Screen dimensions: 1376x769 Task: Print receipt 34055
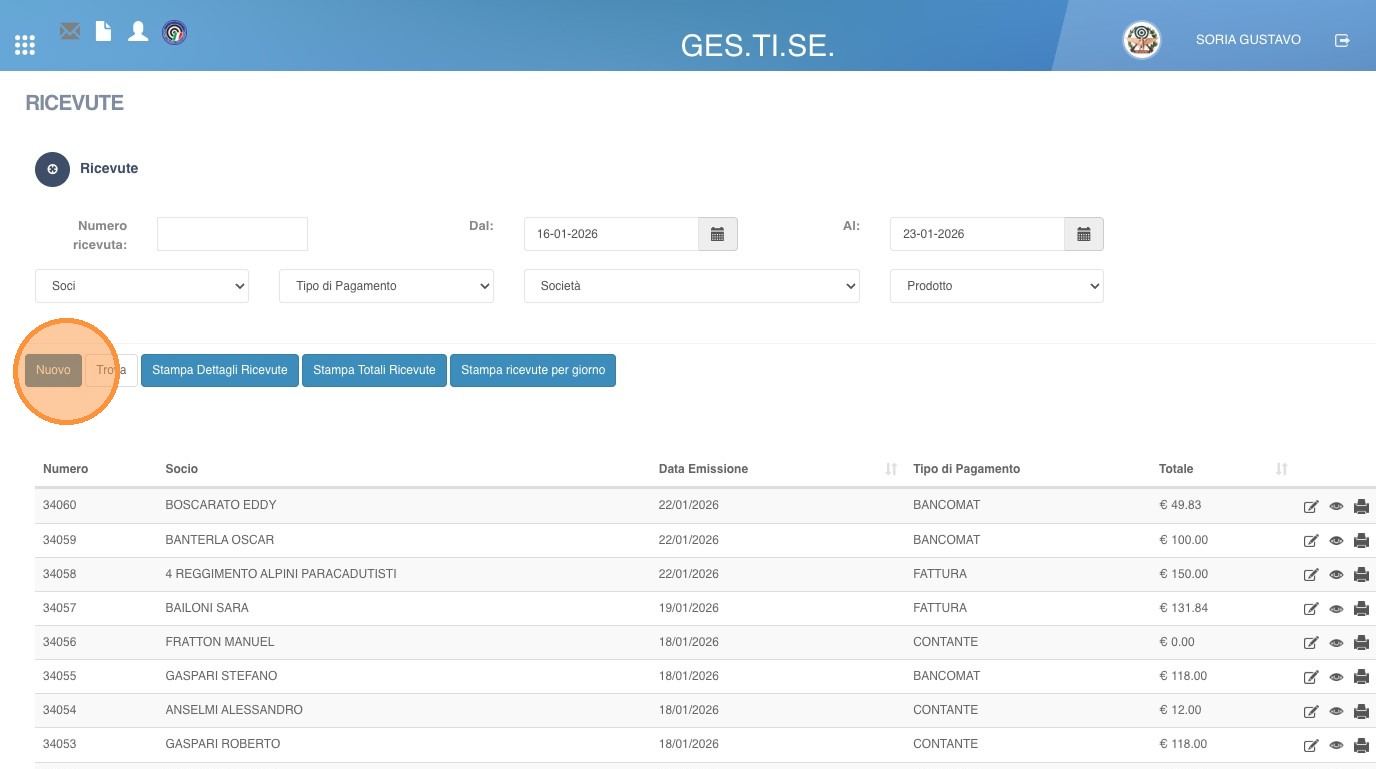coord(1361,677)
